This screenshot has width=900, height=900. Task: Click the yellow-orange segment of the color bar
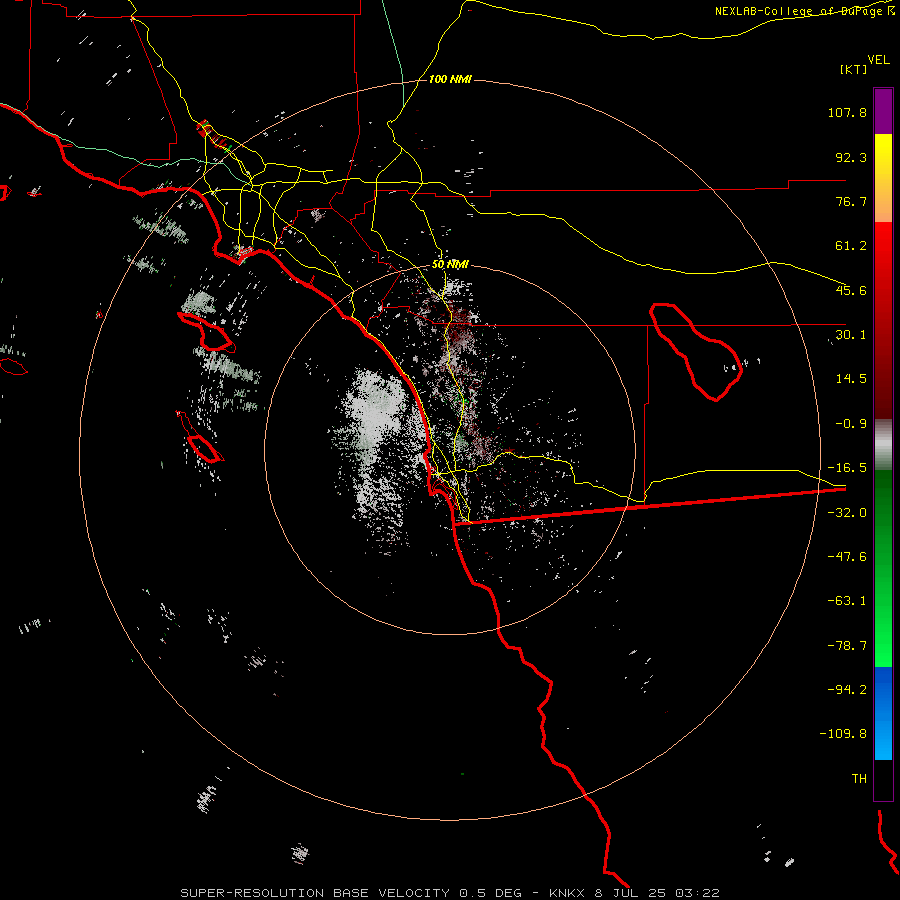[x=883, y=178]
